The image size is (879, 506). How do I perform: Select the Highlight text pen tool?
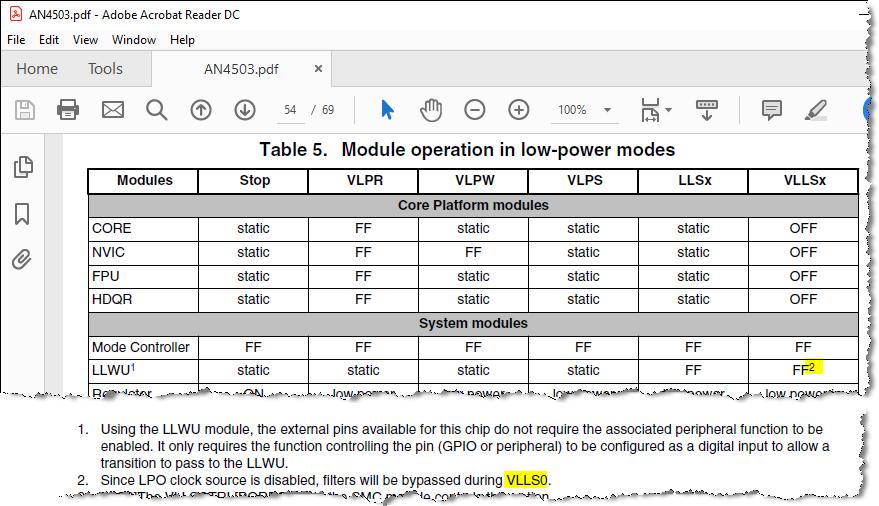[816, 110]
